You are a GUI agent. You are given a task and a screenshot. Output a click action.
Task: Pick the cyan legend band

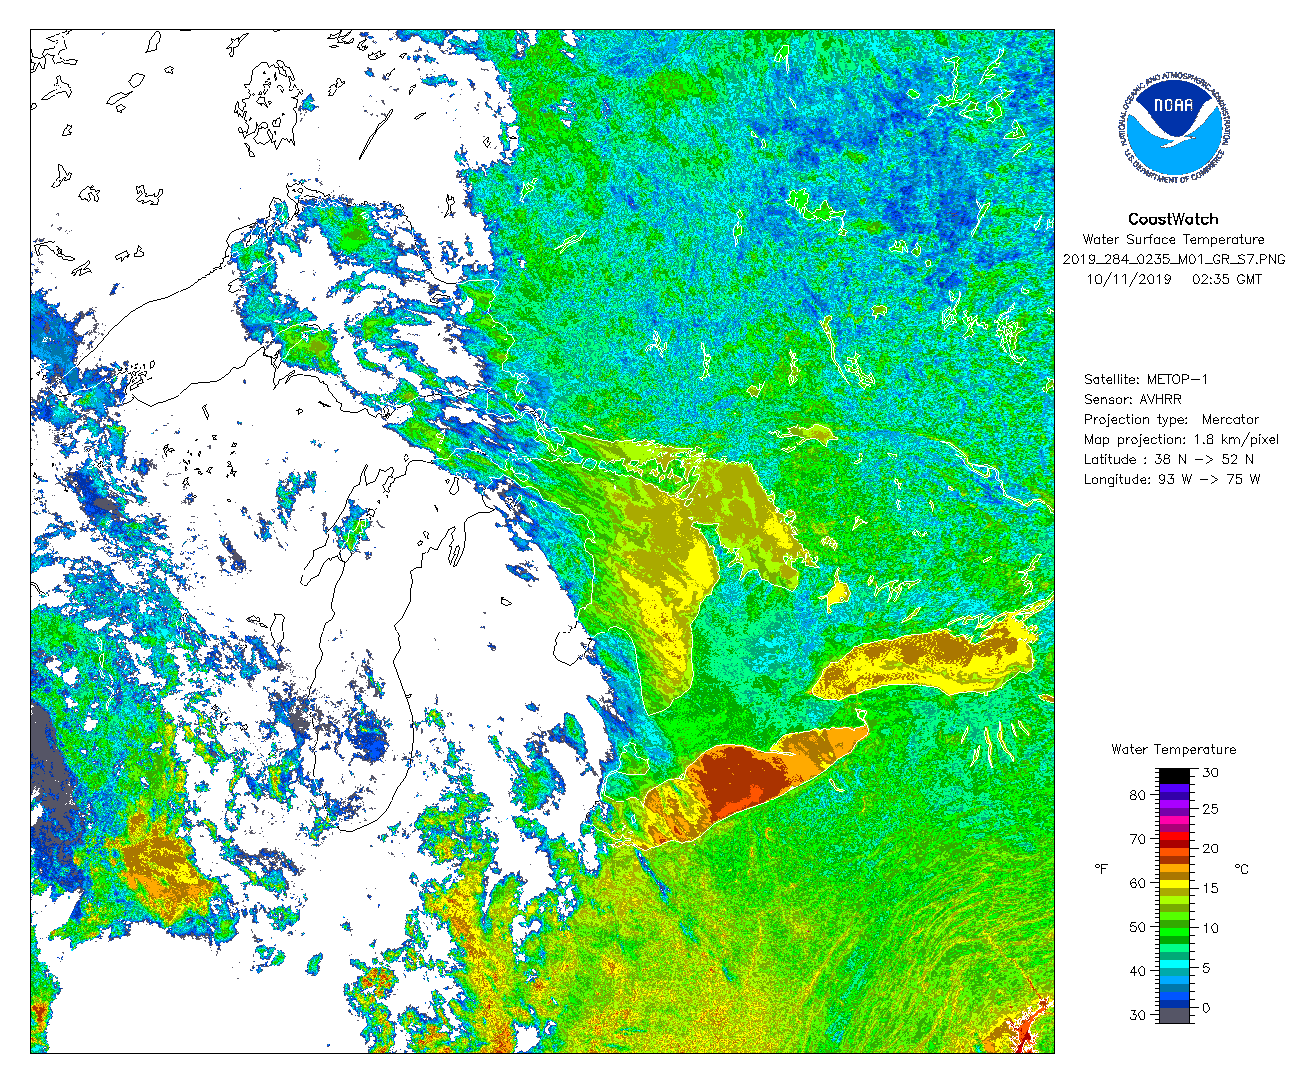point(1175,964)
